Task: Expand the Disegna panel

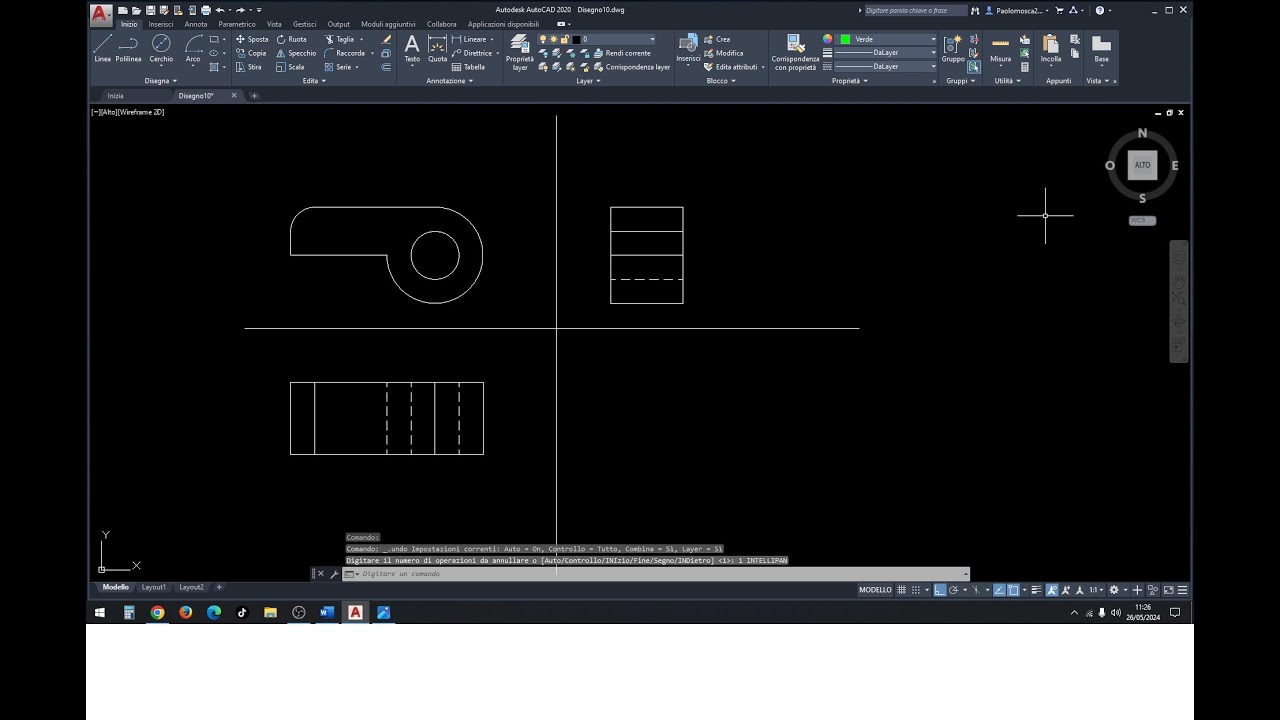Action: pyautogui.click(x=160, y=81)
